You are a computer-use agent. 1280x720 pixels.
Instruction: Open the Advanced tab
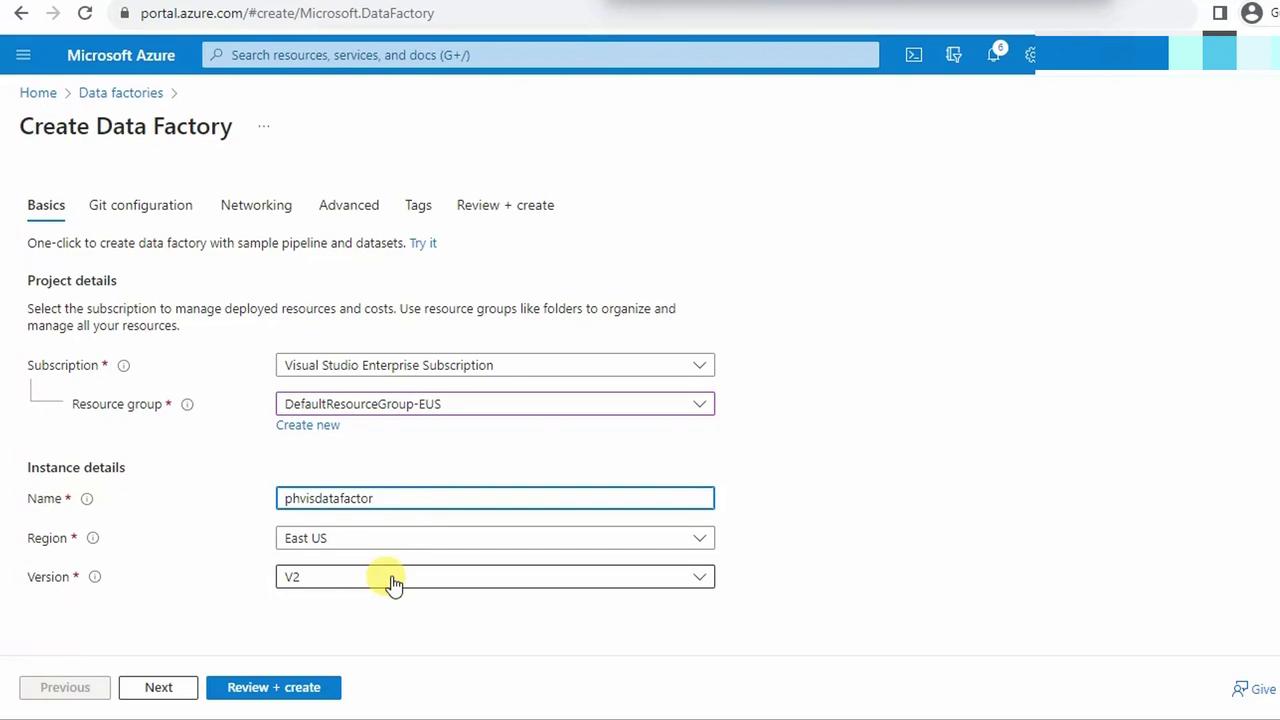pyautogui.click(x=349, y=205)
